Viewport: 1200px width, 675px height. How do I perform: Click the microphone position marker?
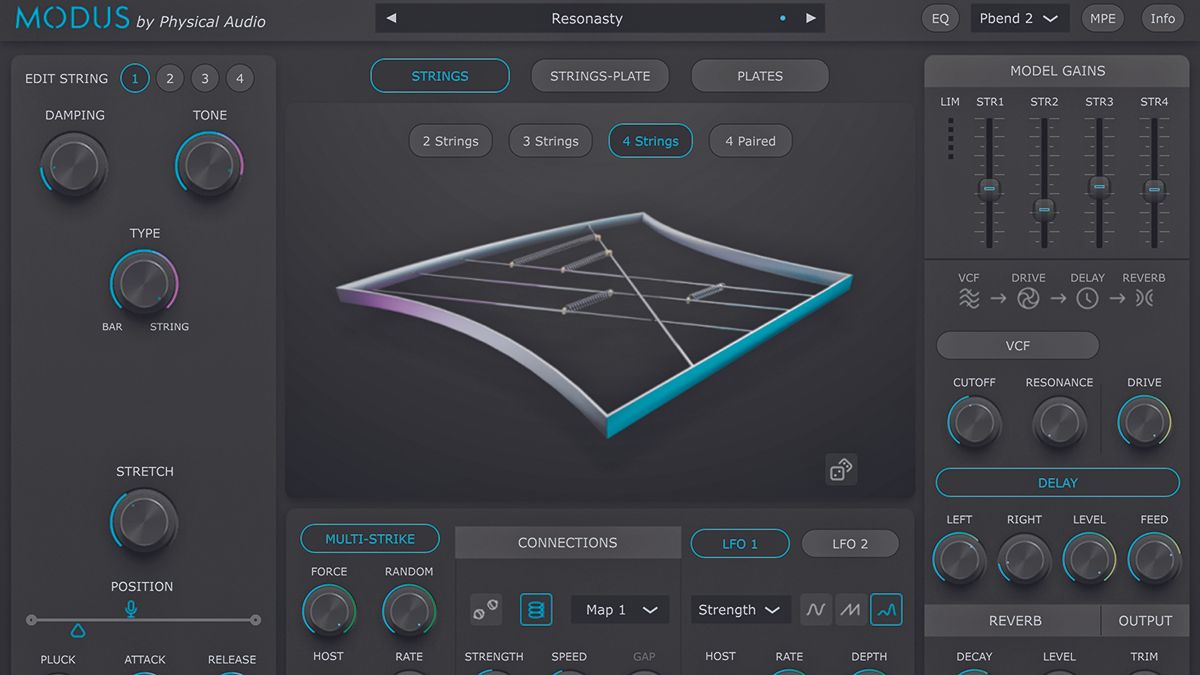tap(130, 609)
